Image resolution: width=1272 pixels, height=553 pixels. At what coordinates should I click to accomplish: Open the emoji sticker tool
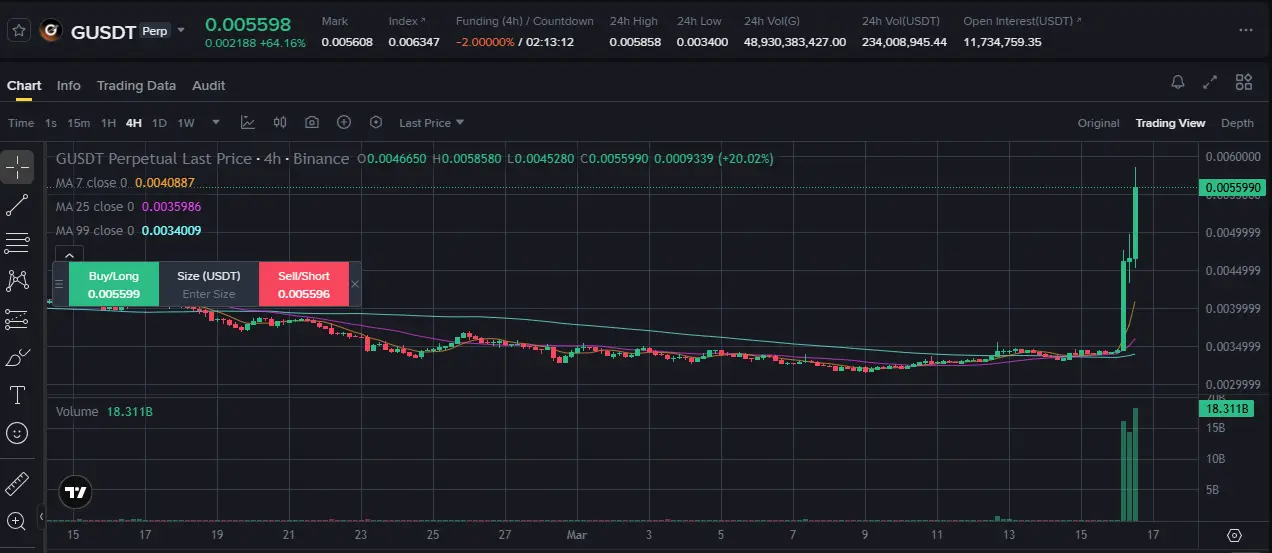pyautogui.click(x=17, y=433)
